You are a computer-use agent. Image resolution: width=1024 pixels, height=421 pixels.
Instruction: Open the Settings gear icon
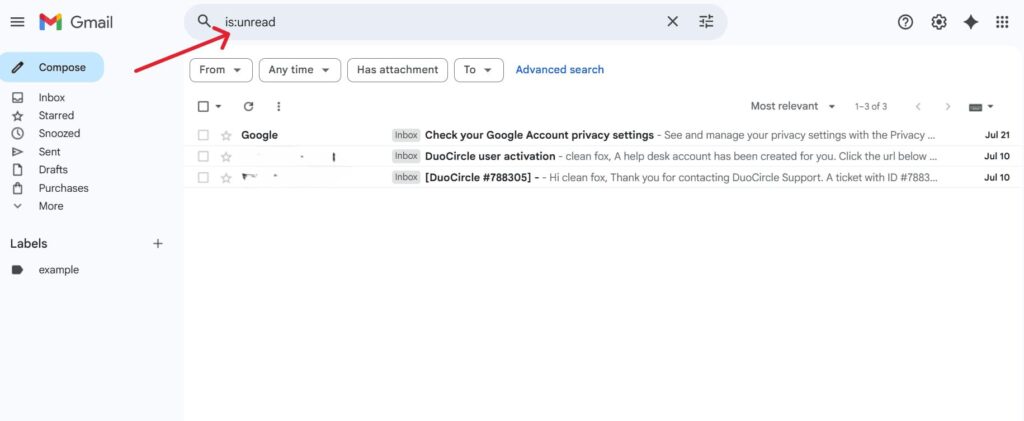point(938,22)
